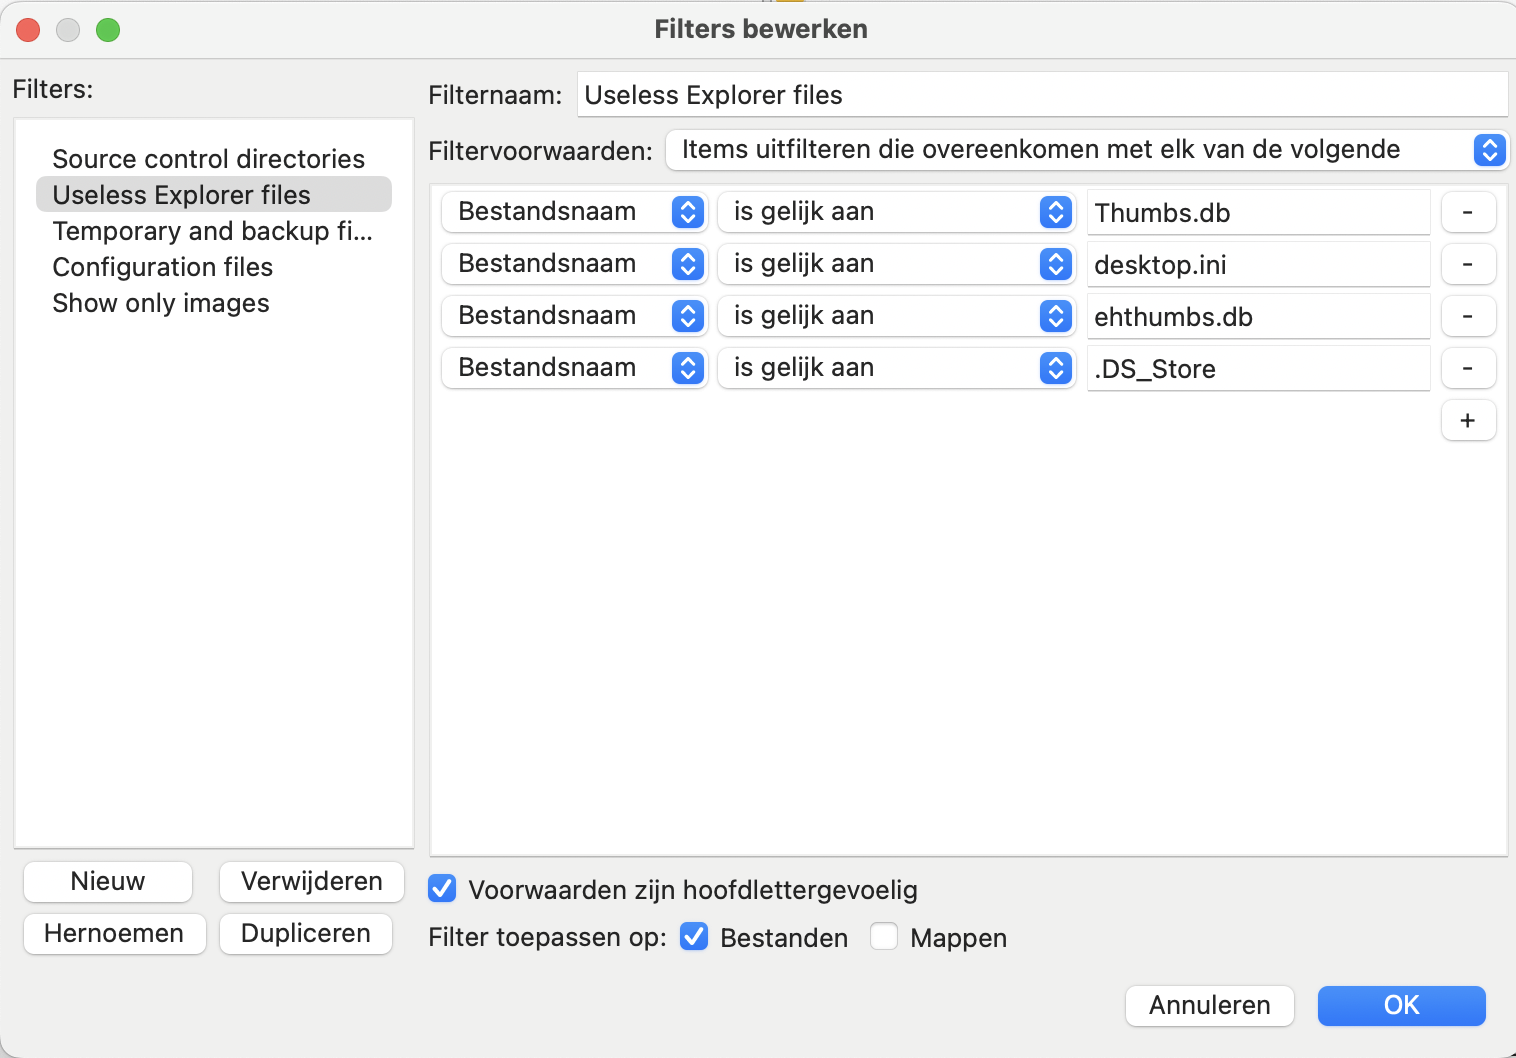Open 'is gelijk aan' dropdown for desktop.ini
The height and width of the screenshot is (1058, 1516).
pyautogui.click(x=895, y=264)
